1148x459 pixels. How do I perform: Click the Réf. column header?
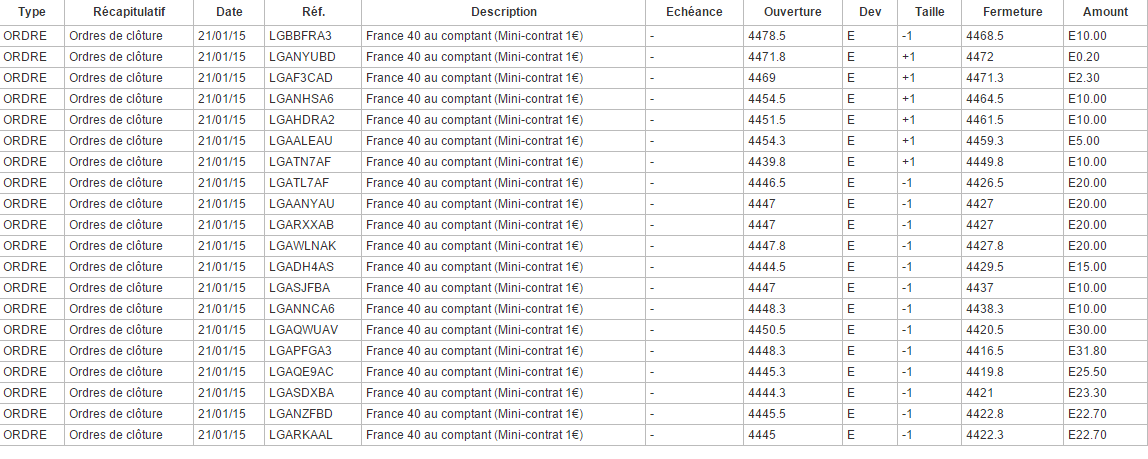tap(312, 12)
